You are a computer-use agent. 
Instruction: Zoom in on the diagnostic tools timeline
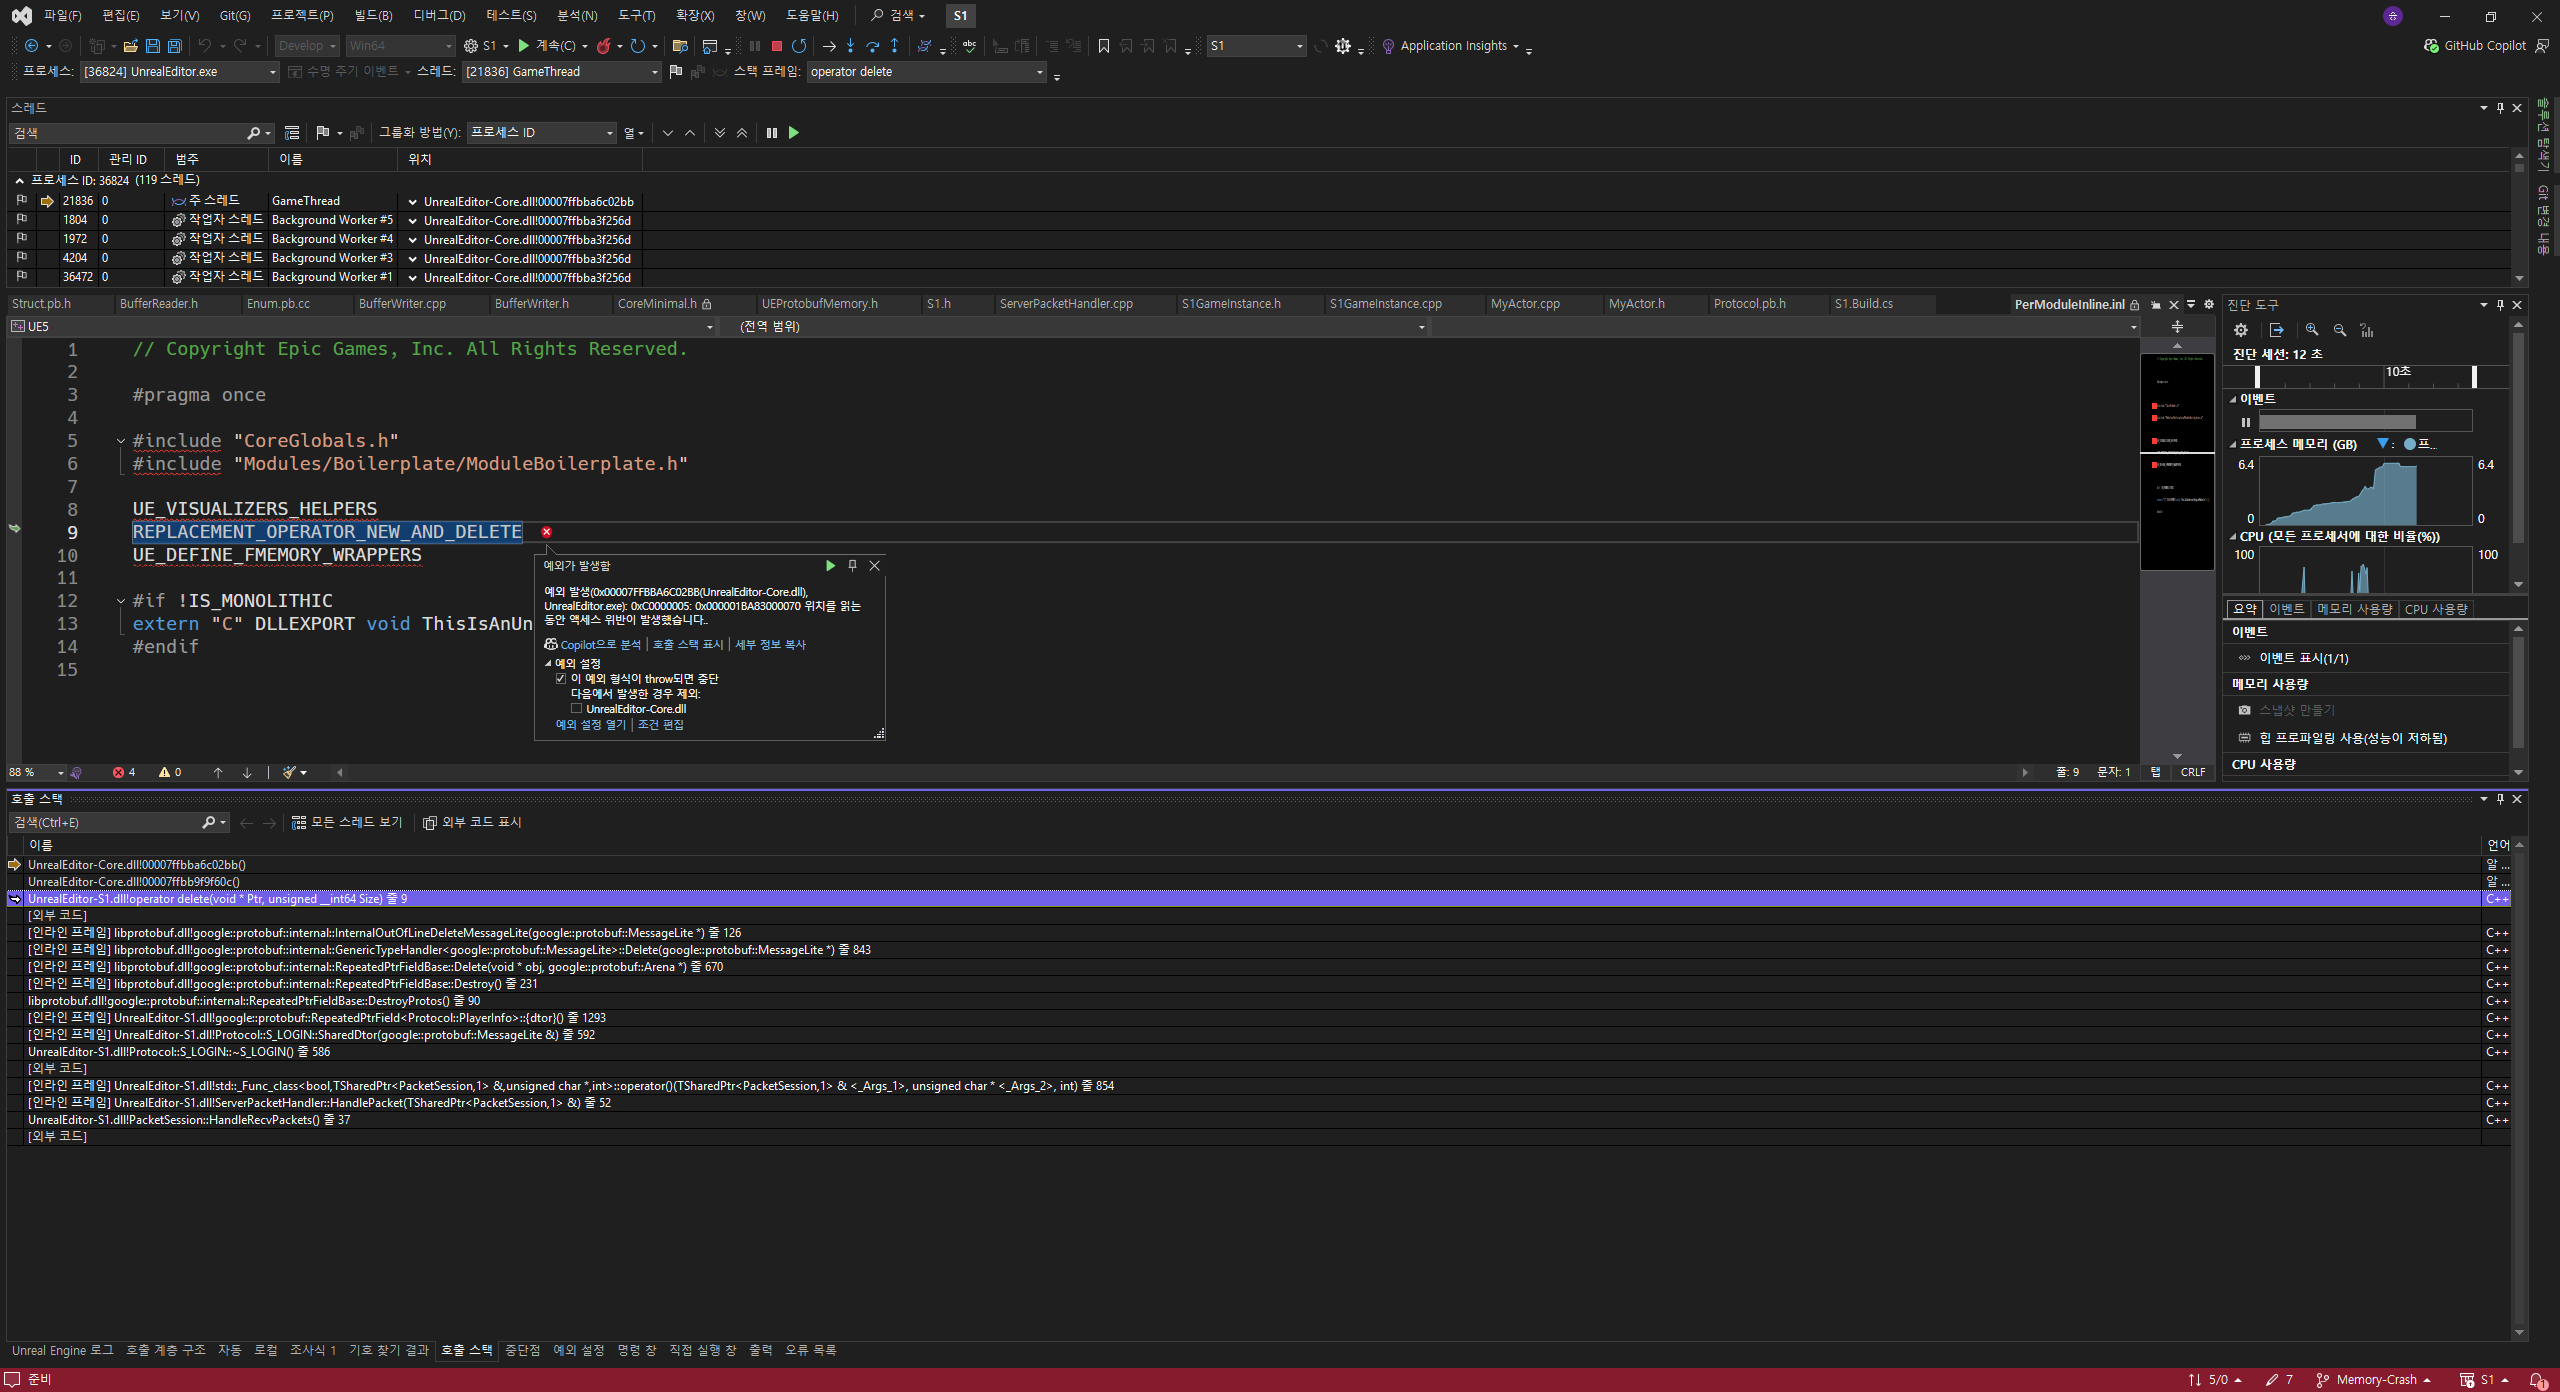pyautogui.click(x=2312, y=330)
